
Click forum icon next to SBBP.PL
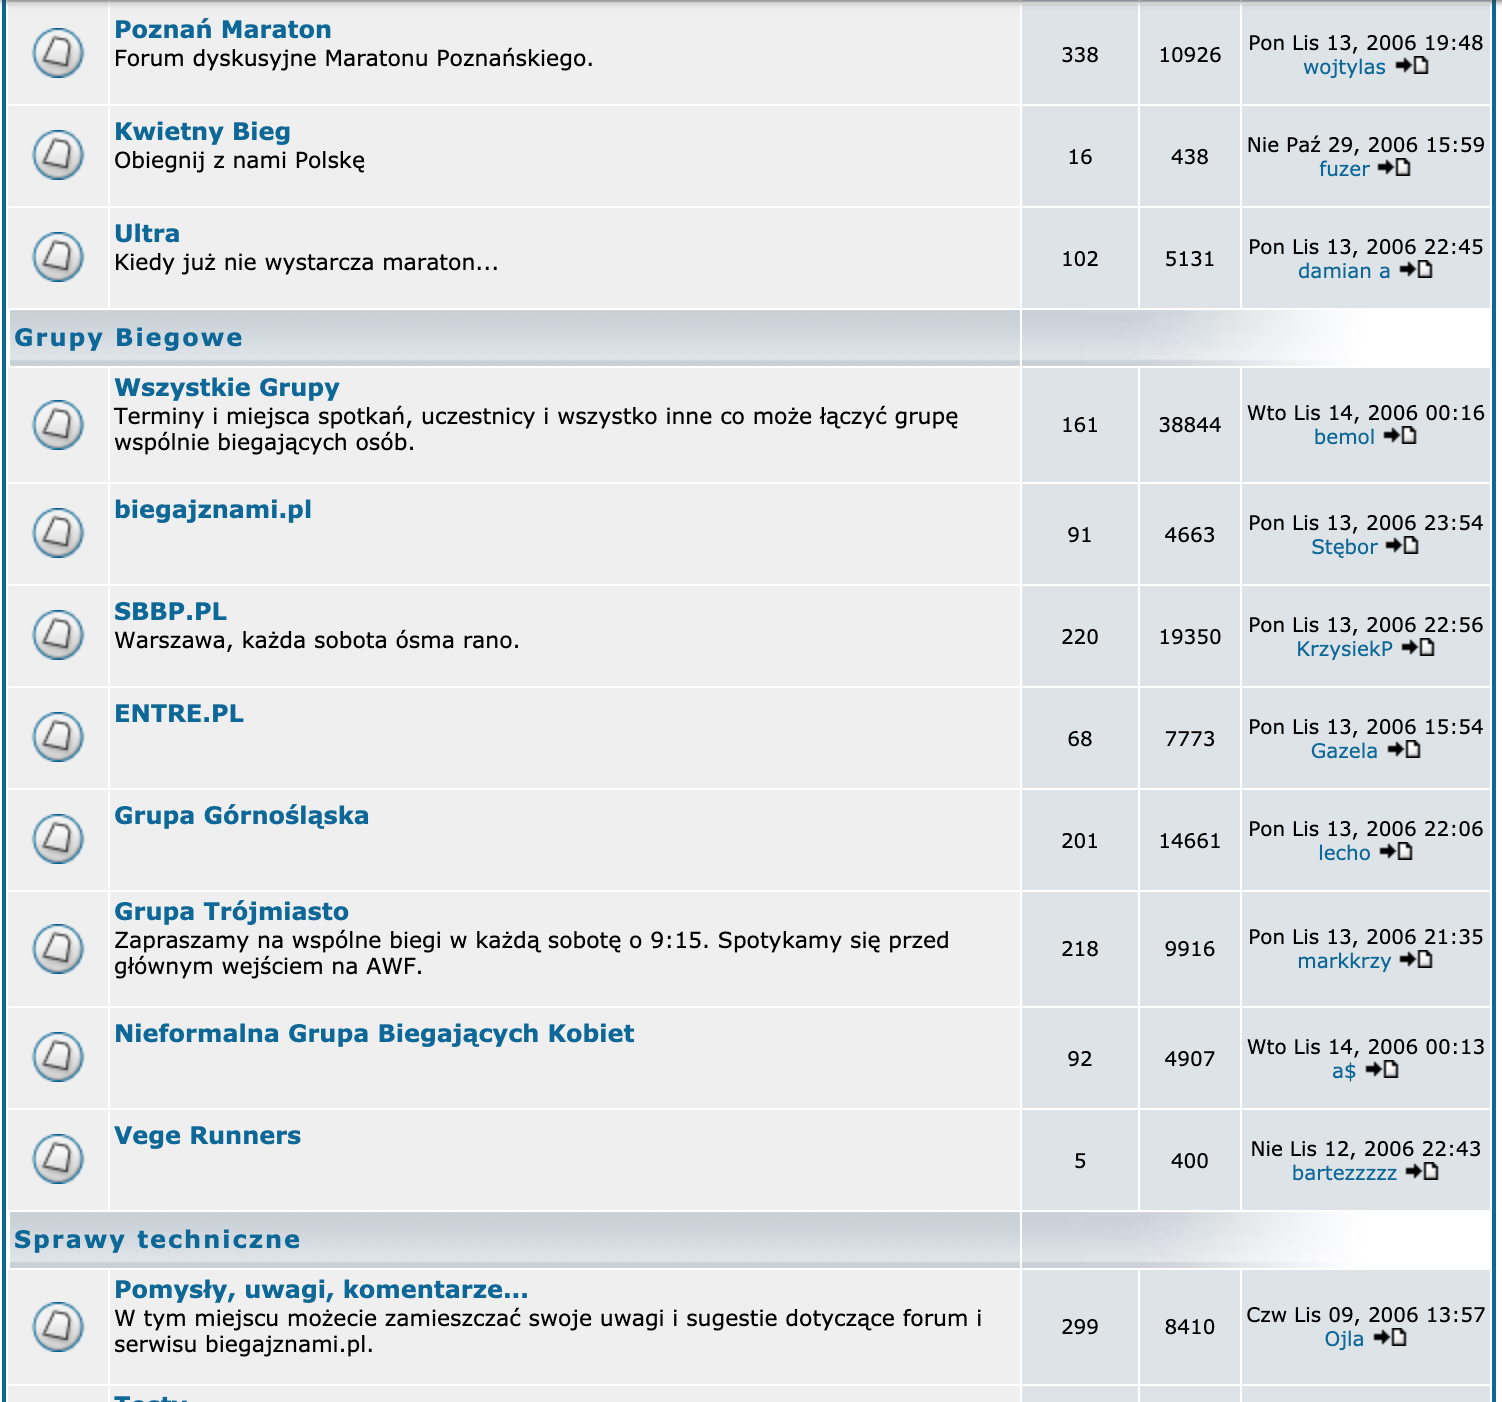click(x=58, y=635)
